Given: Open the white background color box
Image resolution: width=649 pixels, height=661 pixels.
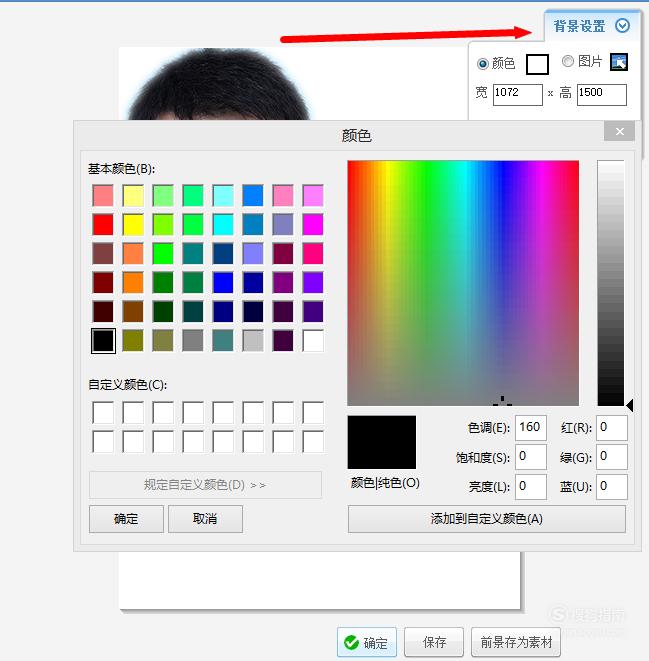Looking at the screenshot, I should (537, 64).
